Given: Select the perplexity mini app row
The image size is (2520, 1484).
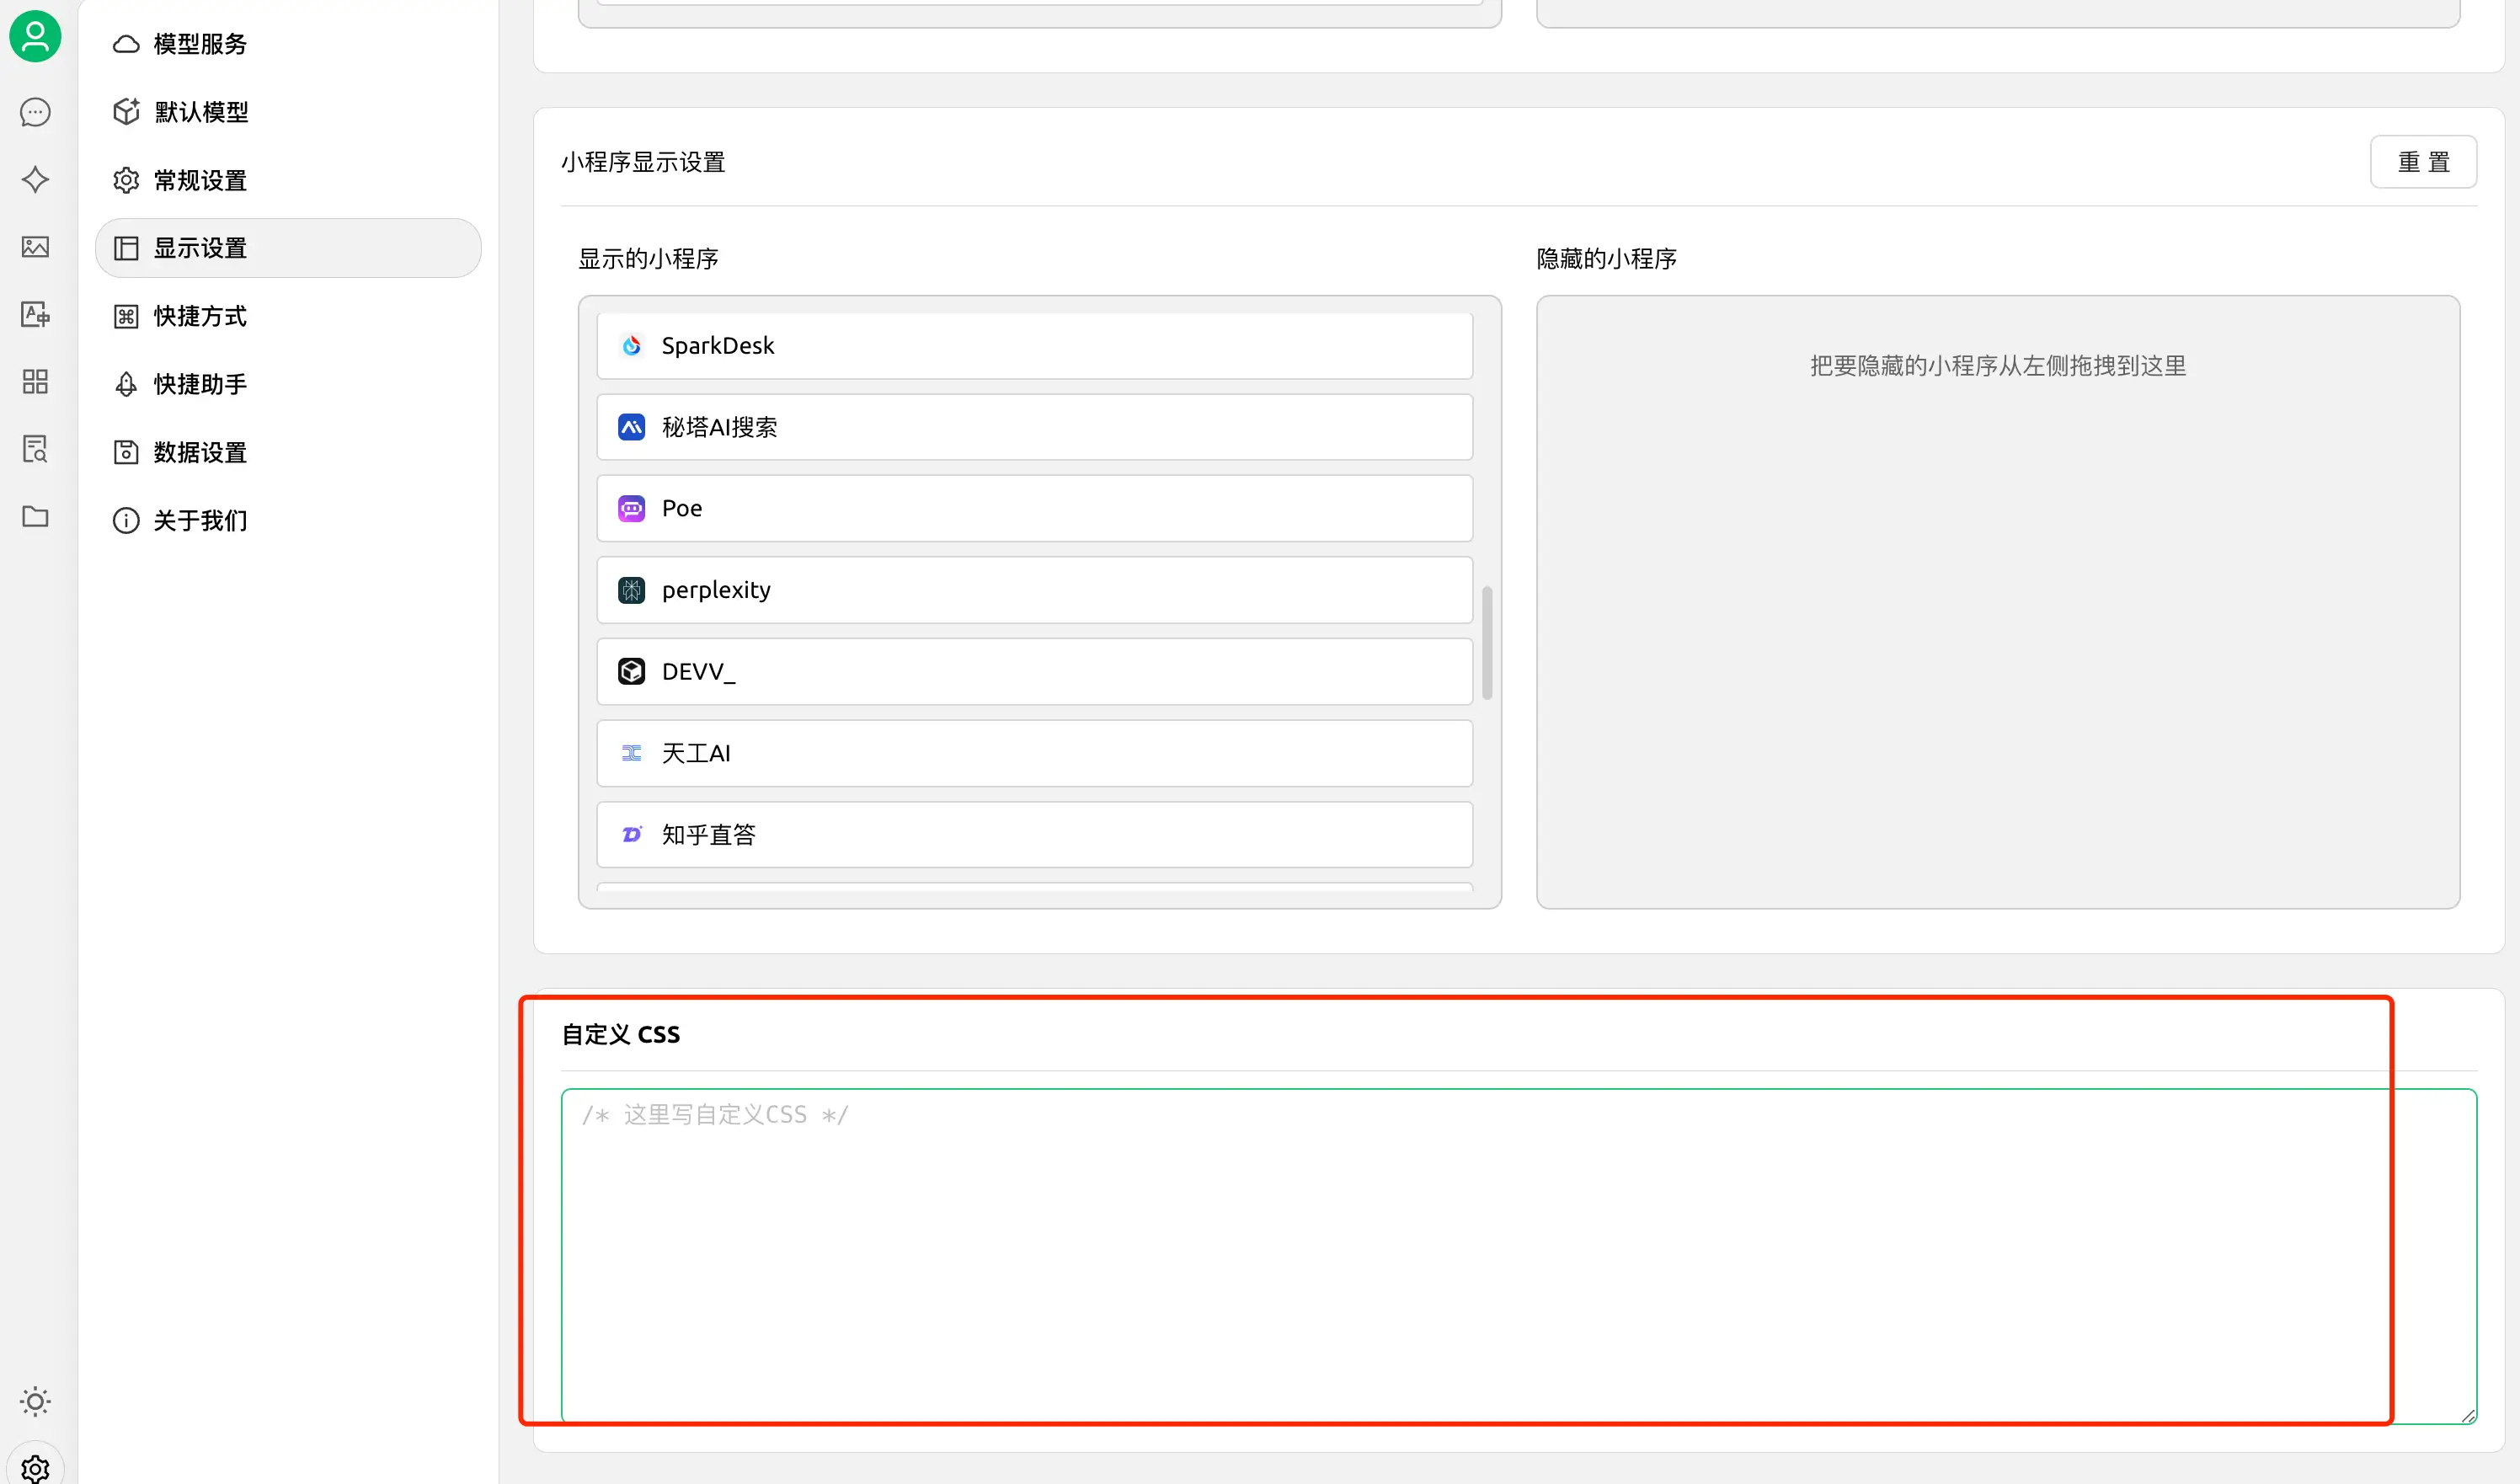Looking at the screenshot, I should 1034,590.
